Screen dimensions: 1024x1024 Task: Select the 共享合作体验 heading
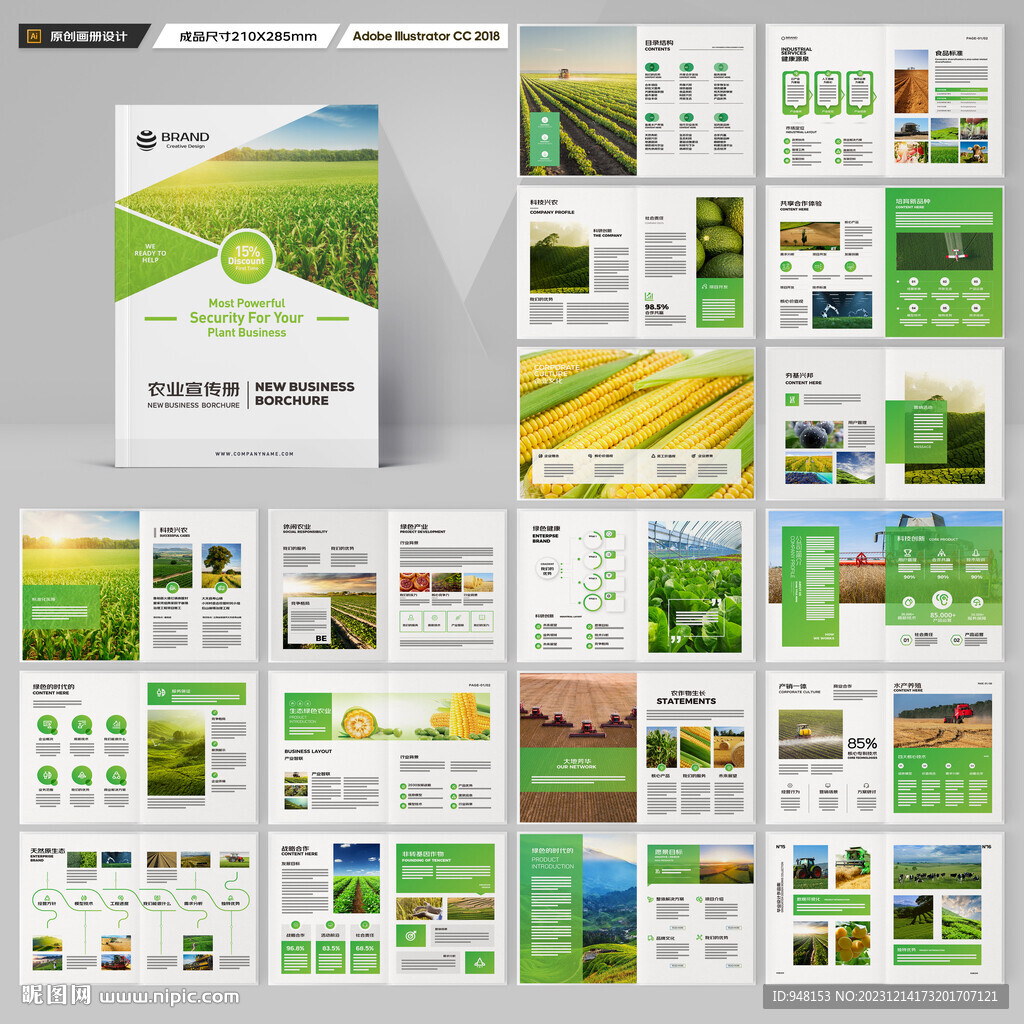click(801, 204)
